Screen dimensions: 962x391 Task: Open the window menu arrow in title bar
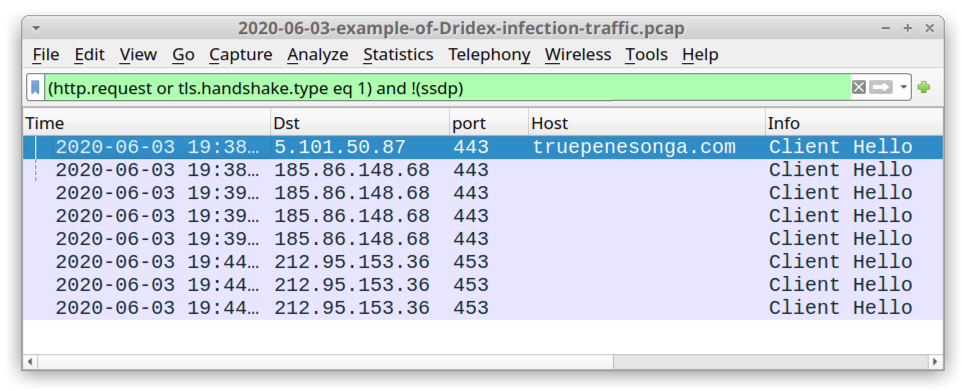[36, 28]
